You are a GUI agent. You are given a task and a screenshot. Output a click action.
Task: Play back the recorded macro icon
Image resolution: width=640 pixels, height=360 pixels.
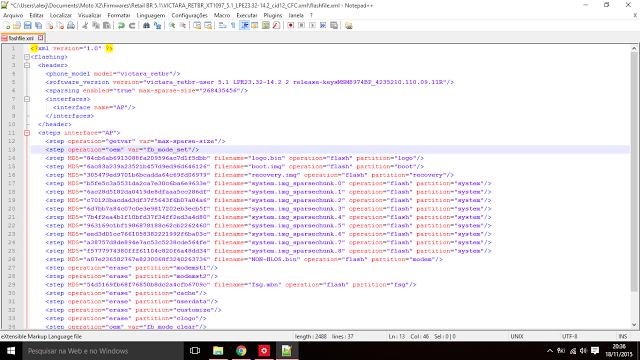click(312, 26)
